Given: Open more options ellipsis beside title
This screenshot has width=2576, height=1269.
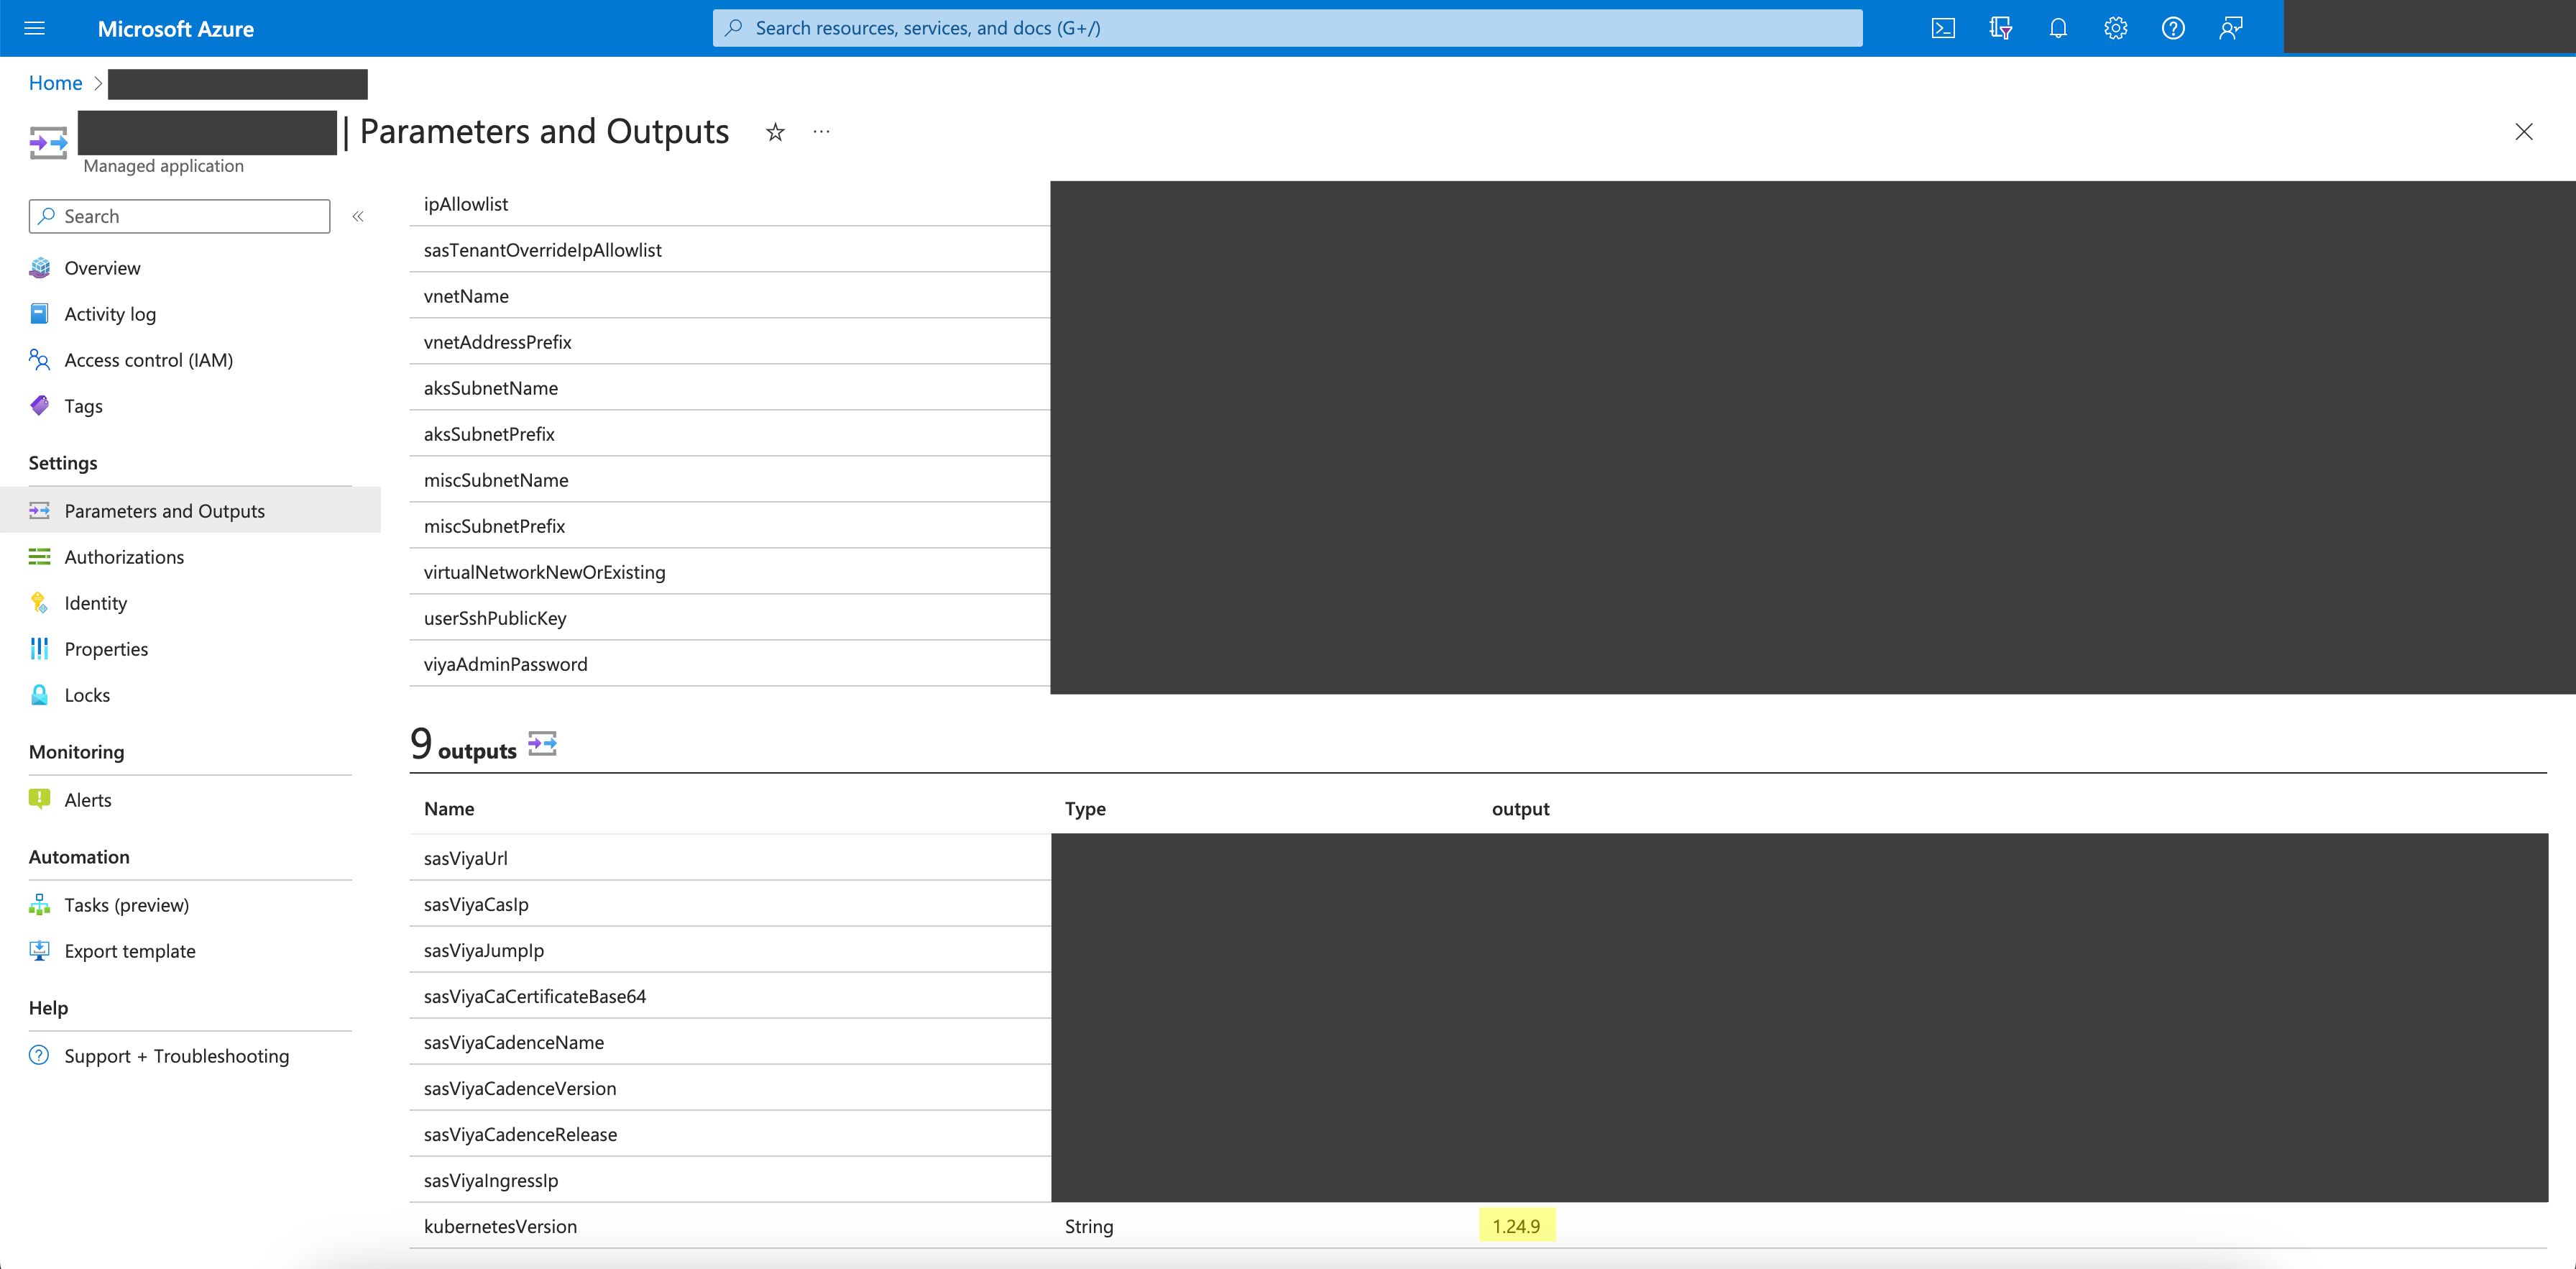Looking at the screenshot, I should (x=821, y=132).
